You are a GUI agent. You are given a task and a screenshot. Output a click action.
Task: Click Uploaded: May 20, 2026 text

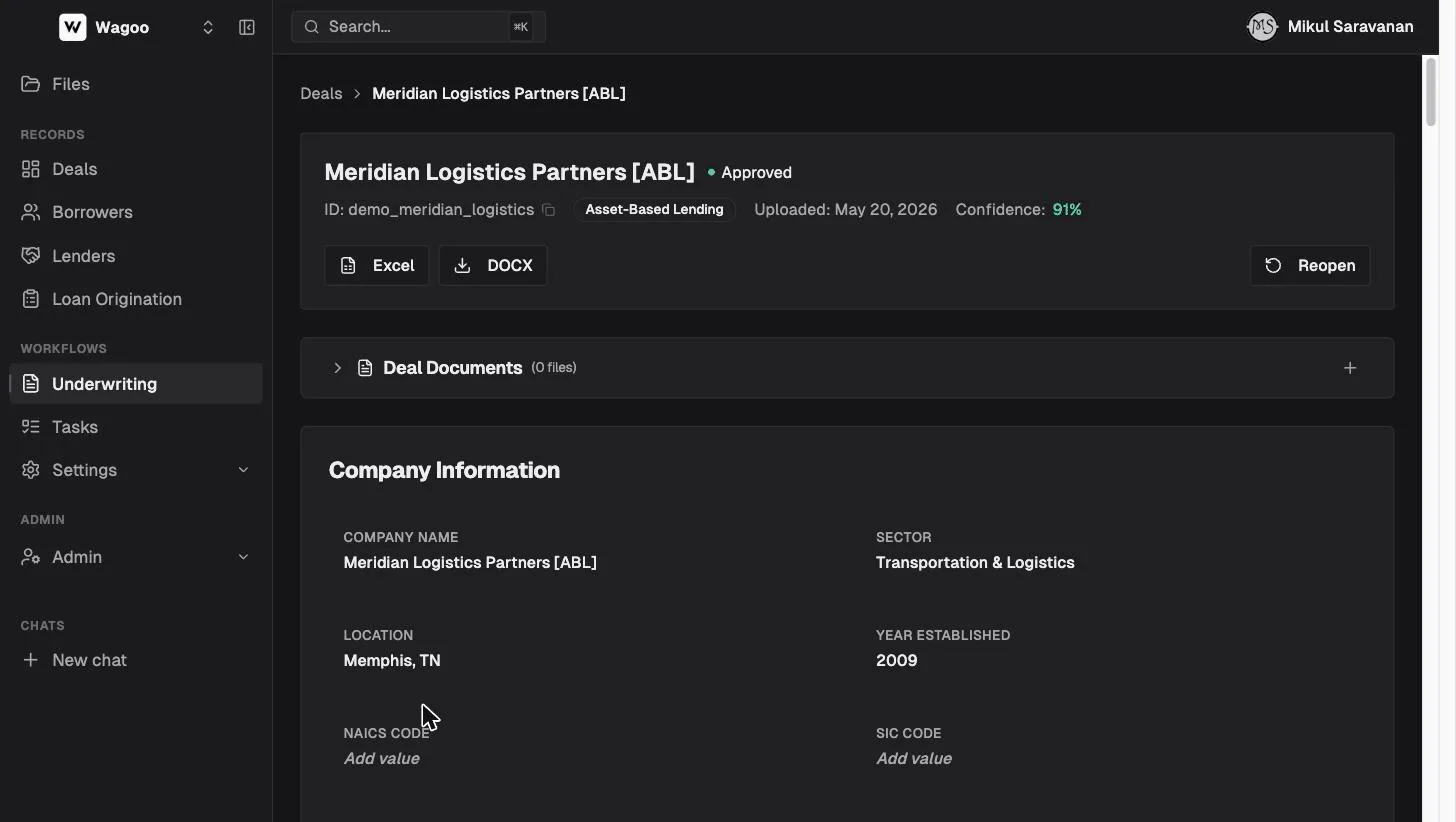(x=846, y=210)
